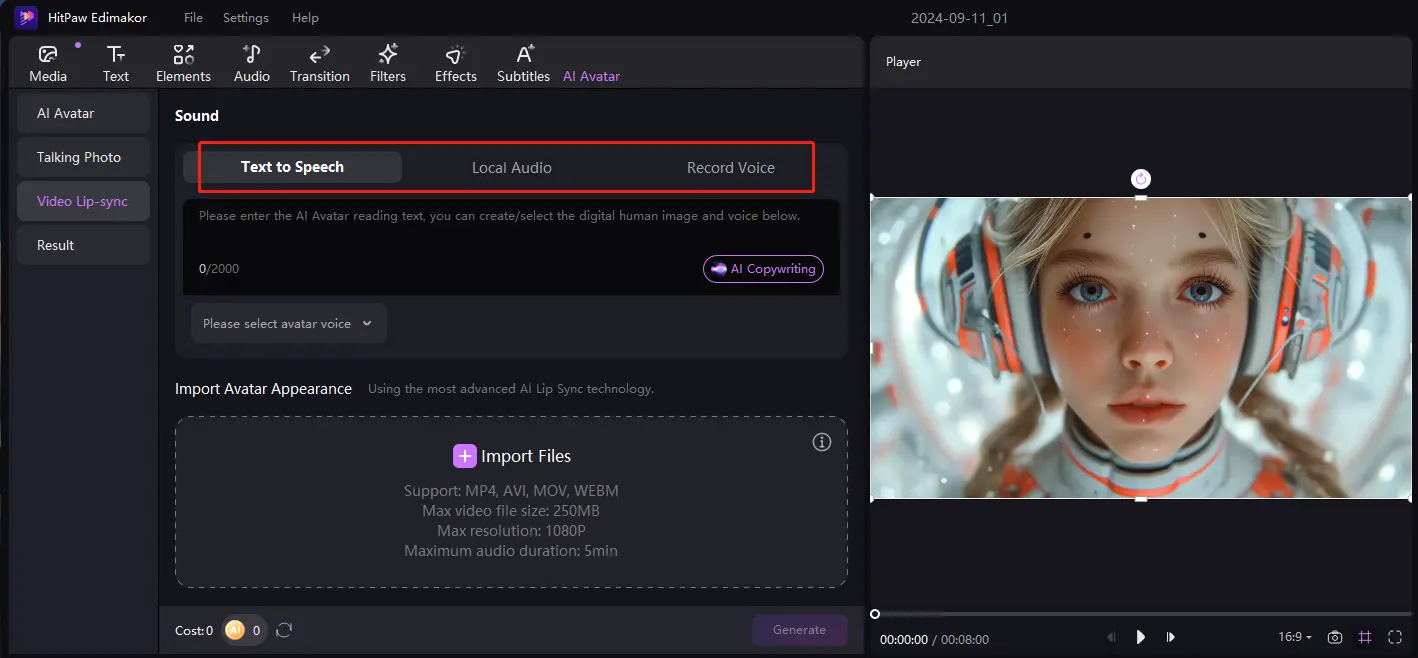This screenshot has height=658, width=1418.
Task: Open the 'Please select avatar voice' dropdown
Action: click(288, 323)
